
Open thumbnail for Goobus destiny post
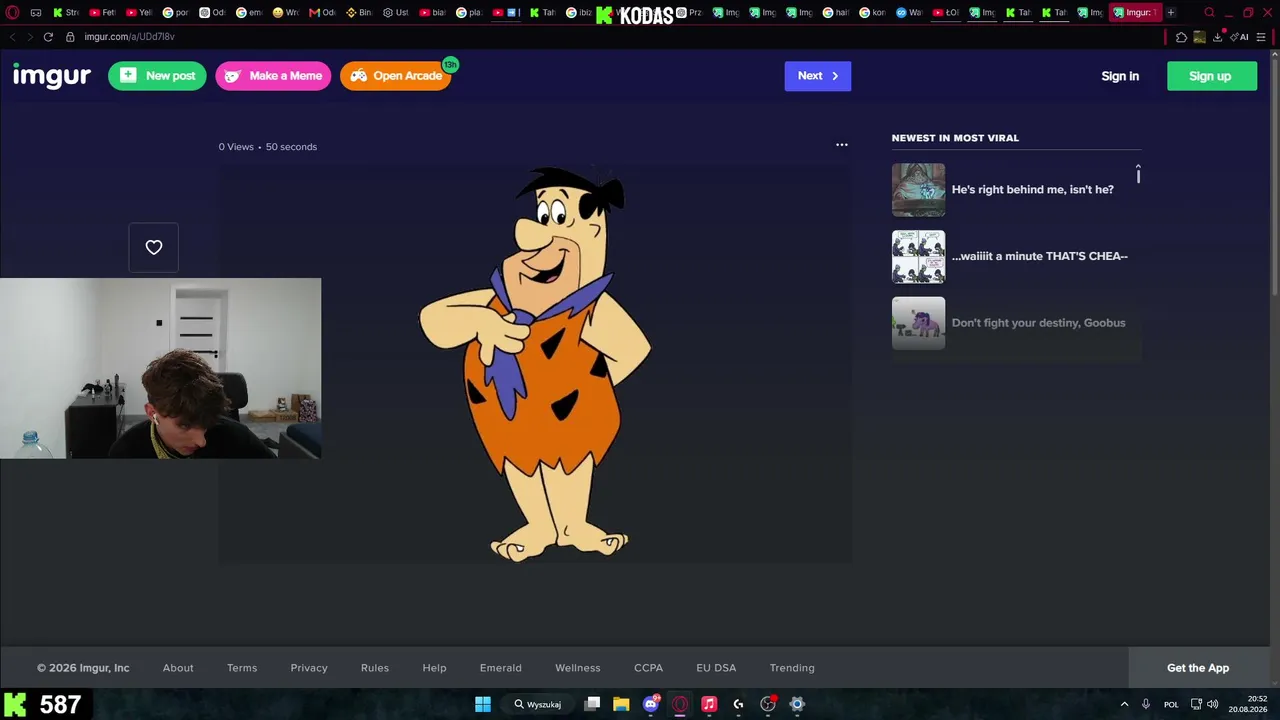pos(918,323)
